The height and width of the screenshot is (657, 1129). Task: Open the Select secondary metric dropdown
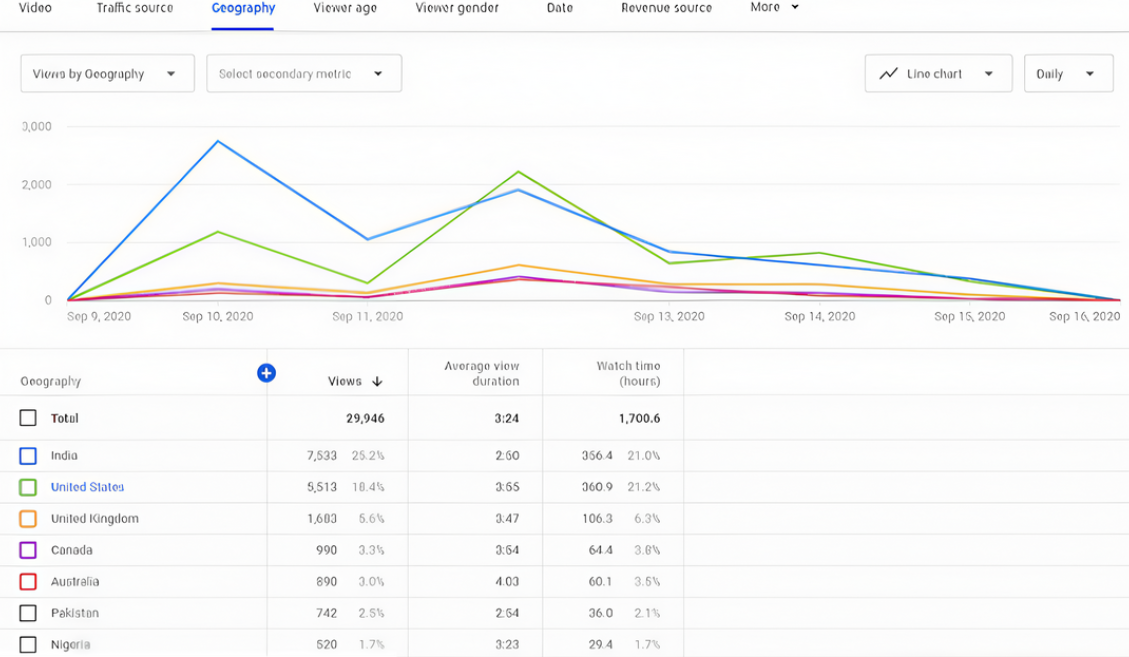point(303,74)
